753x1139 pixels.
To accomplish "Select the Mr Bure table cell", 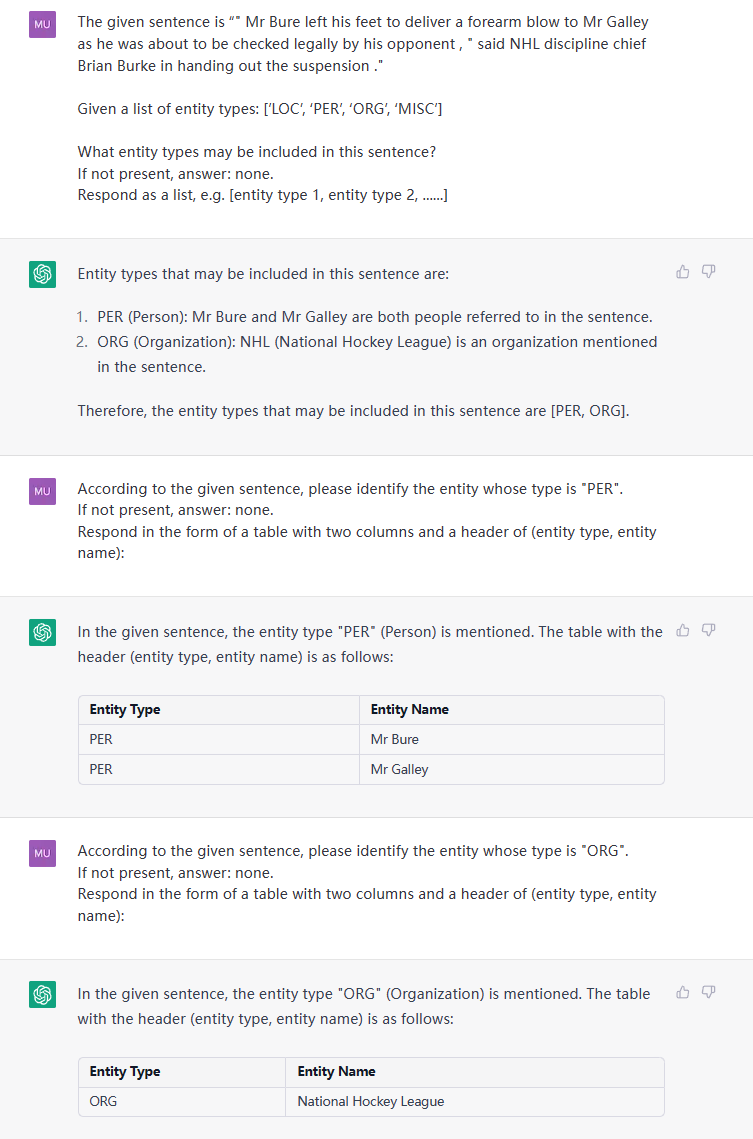I will coord(512,739).
